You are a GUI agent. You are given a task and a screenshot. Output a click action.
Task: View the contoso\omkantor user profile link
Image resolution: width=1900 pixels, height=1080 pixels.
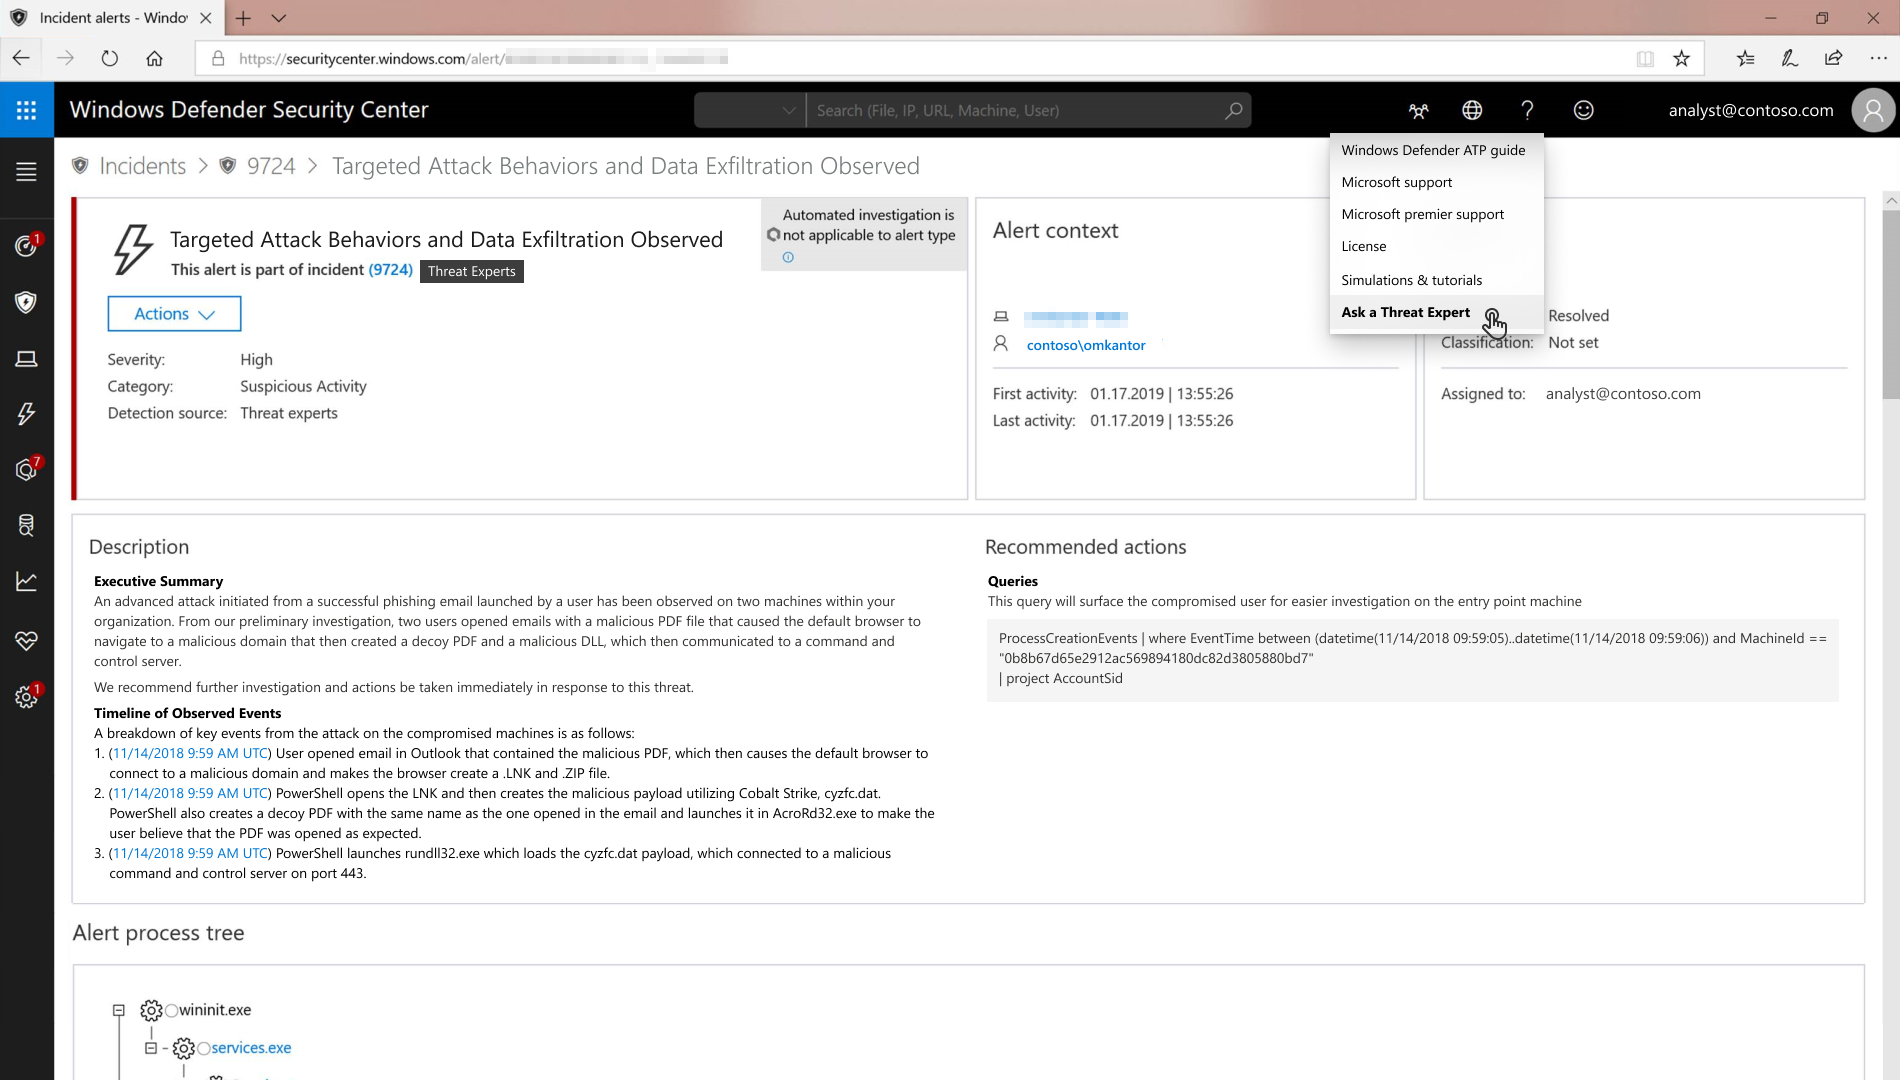(x=1086, y=345)
